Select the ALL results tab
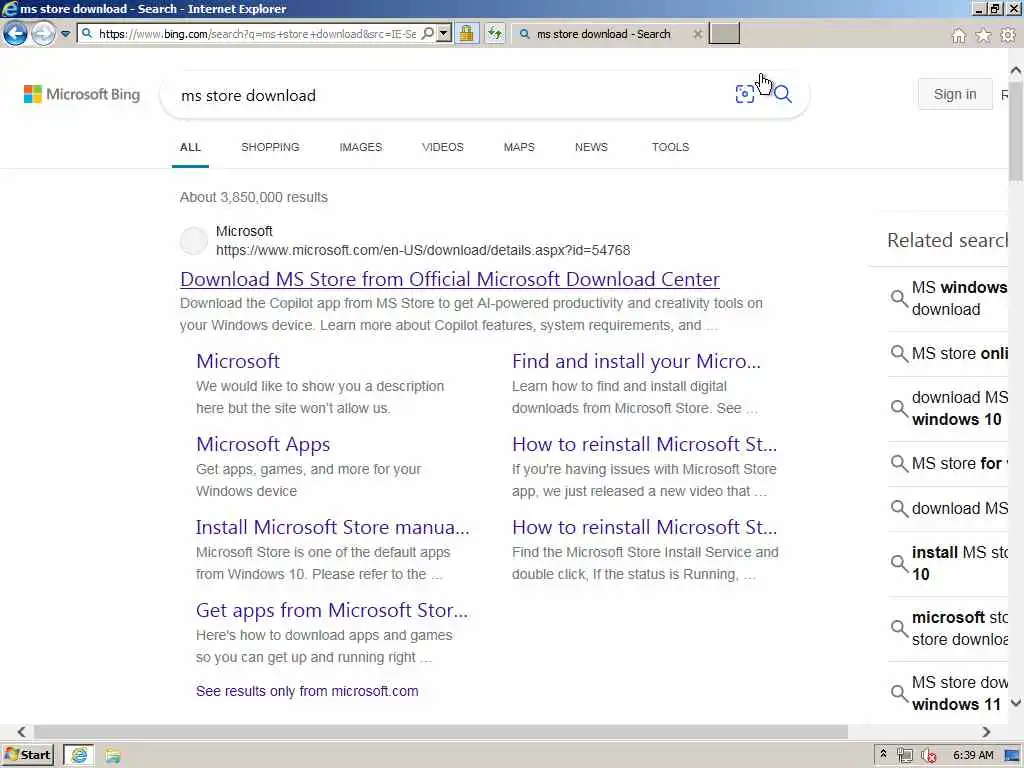Image resolution: width=1024 pixels, height=768 pixels. [190, 148]
